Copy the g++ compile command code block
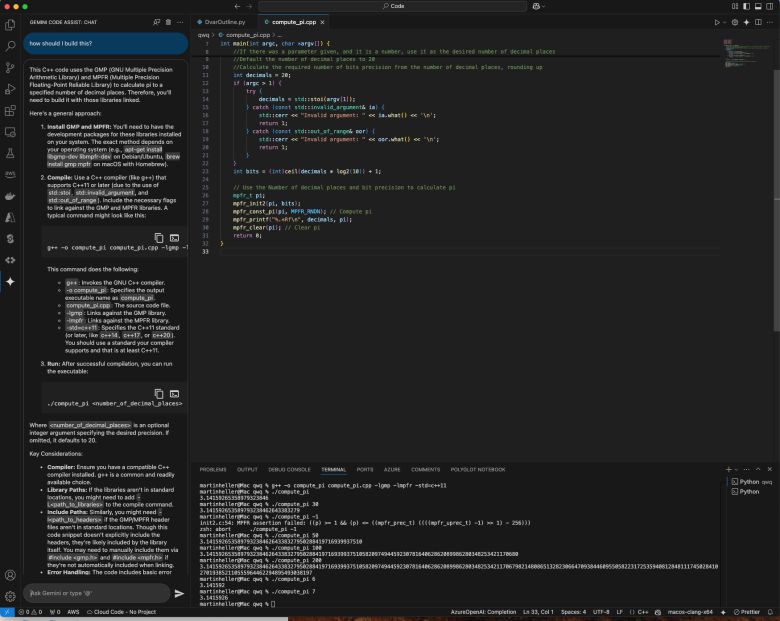The width and height of the screenshot is (780, 621). (x=158, y=238)
